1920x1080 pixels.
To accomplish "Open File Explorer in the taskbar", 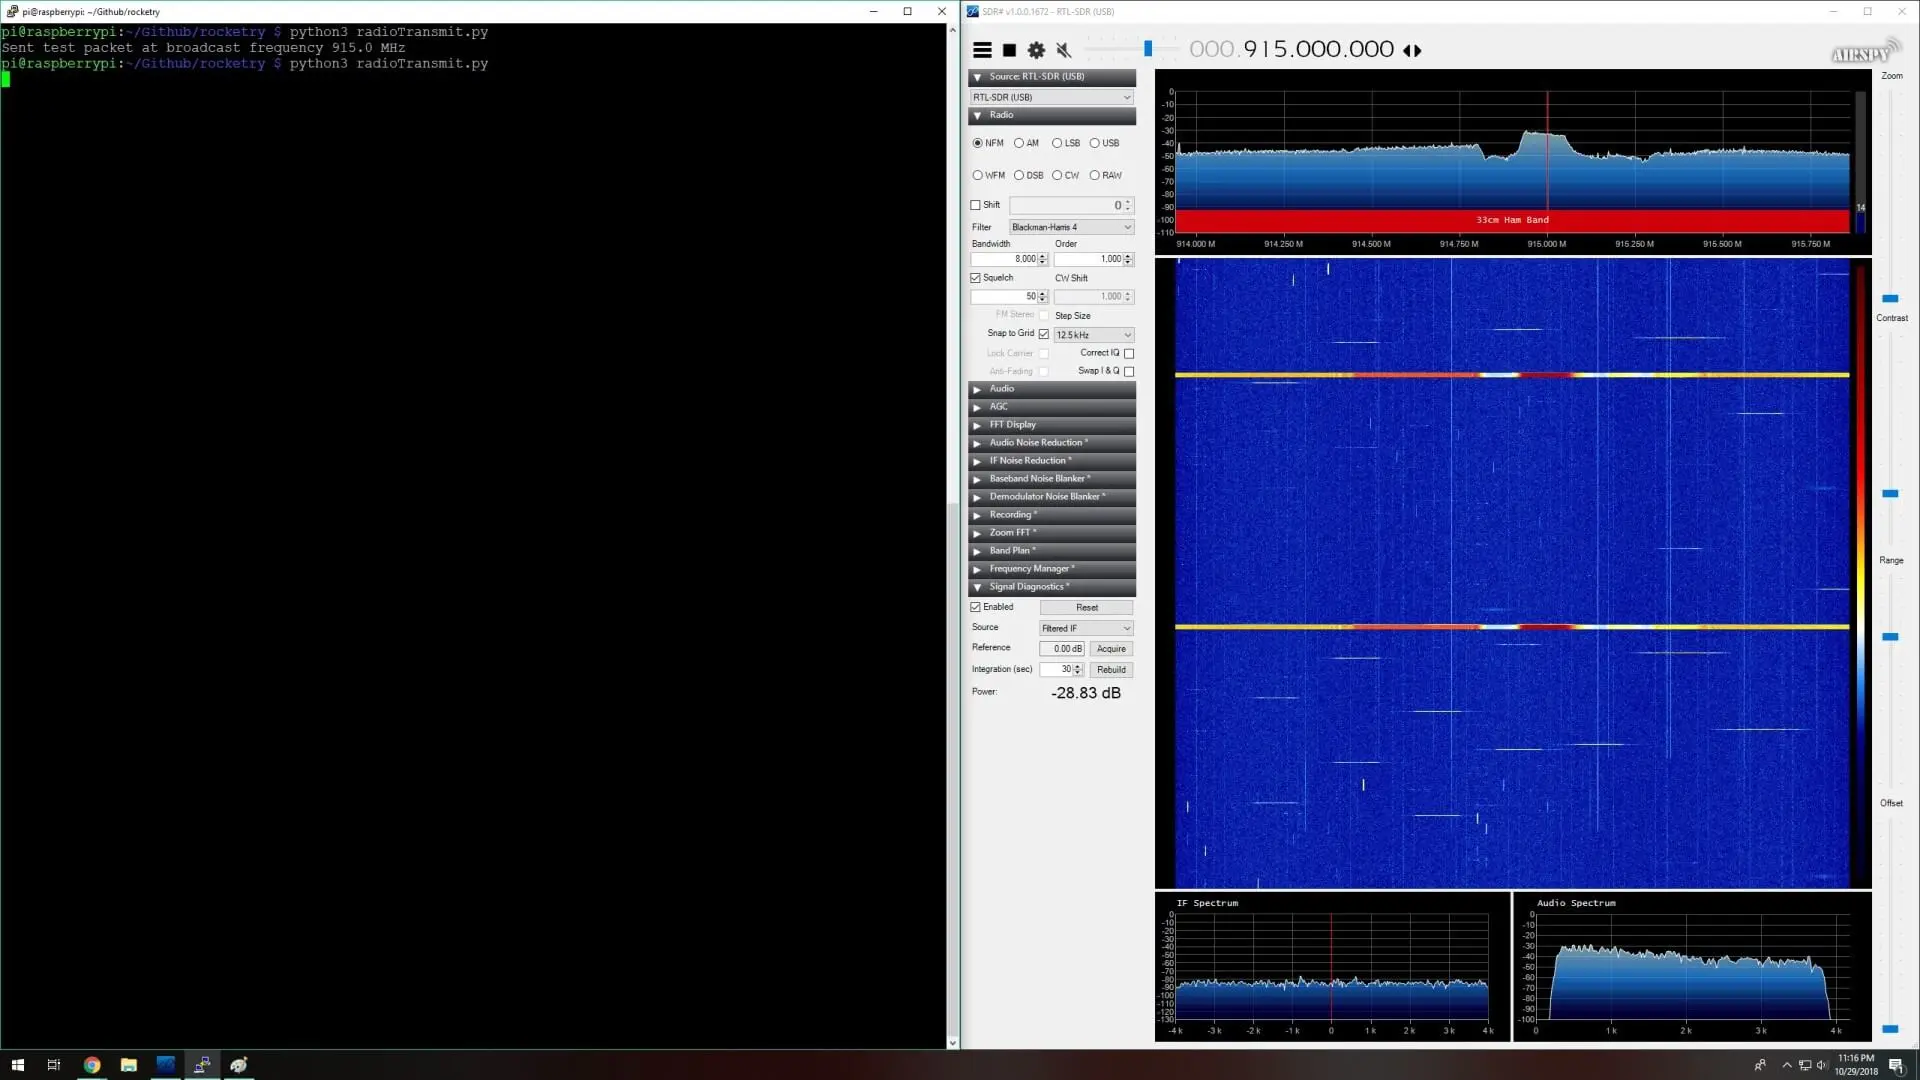I will [129, 1065].
